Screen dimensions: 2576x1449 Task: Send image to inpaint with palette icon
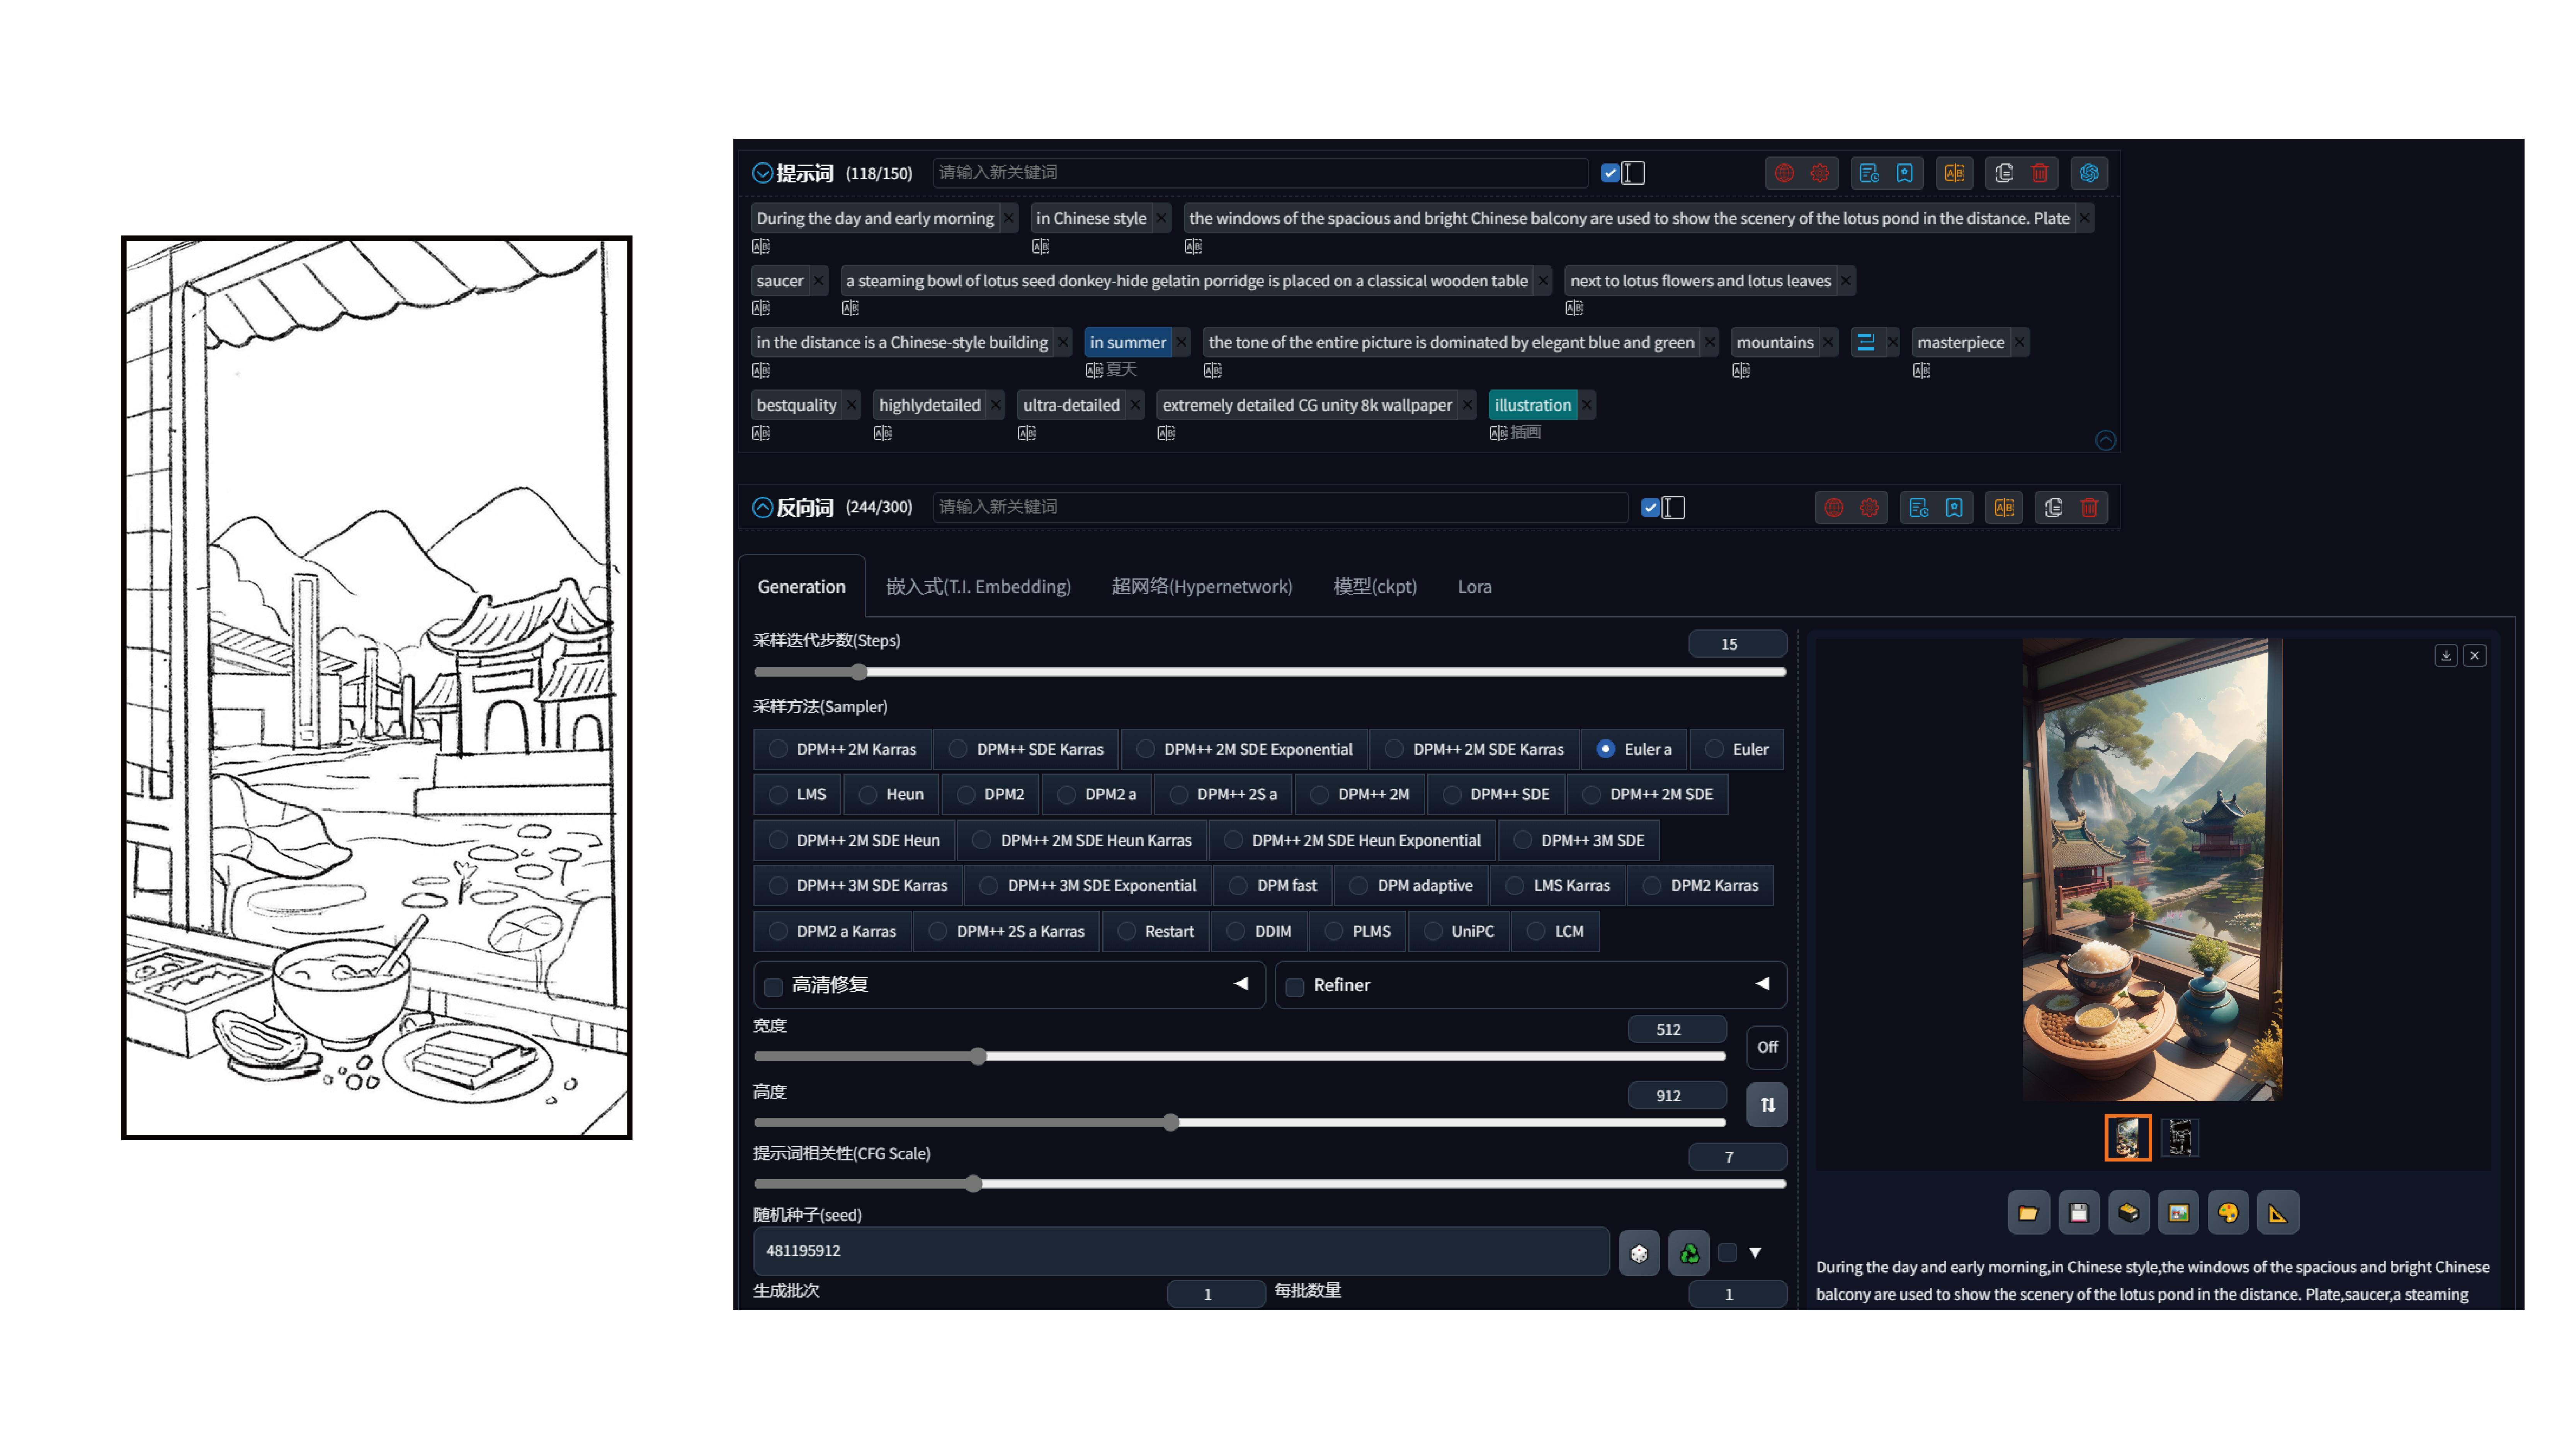click(2228, 1213)
